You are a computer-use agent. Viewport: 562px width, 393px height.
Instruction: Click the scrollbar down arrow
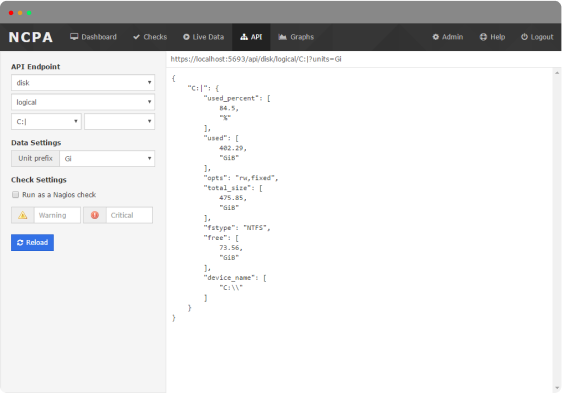pos(557,388)
